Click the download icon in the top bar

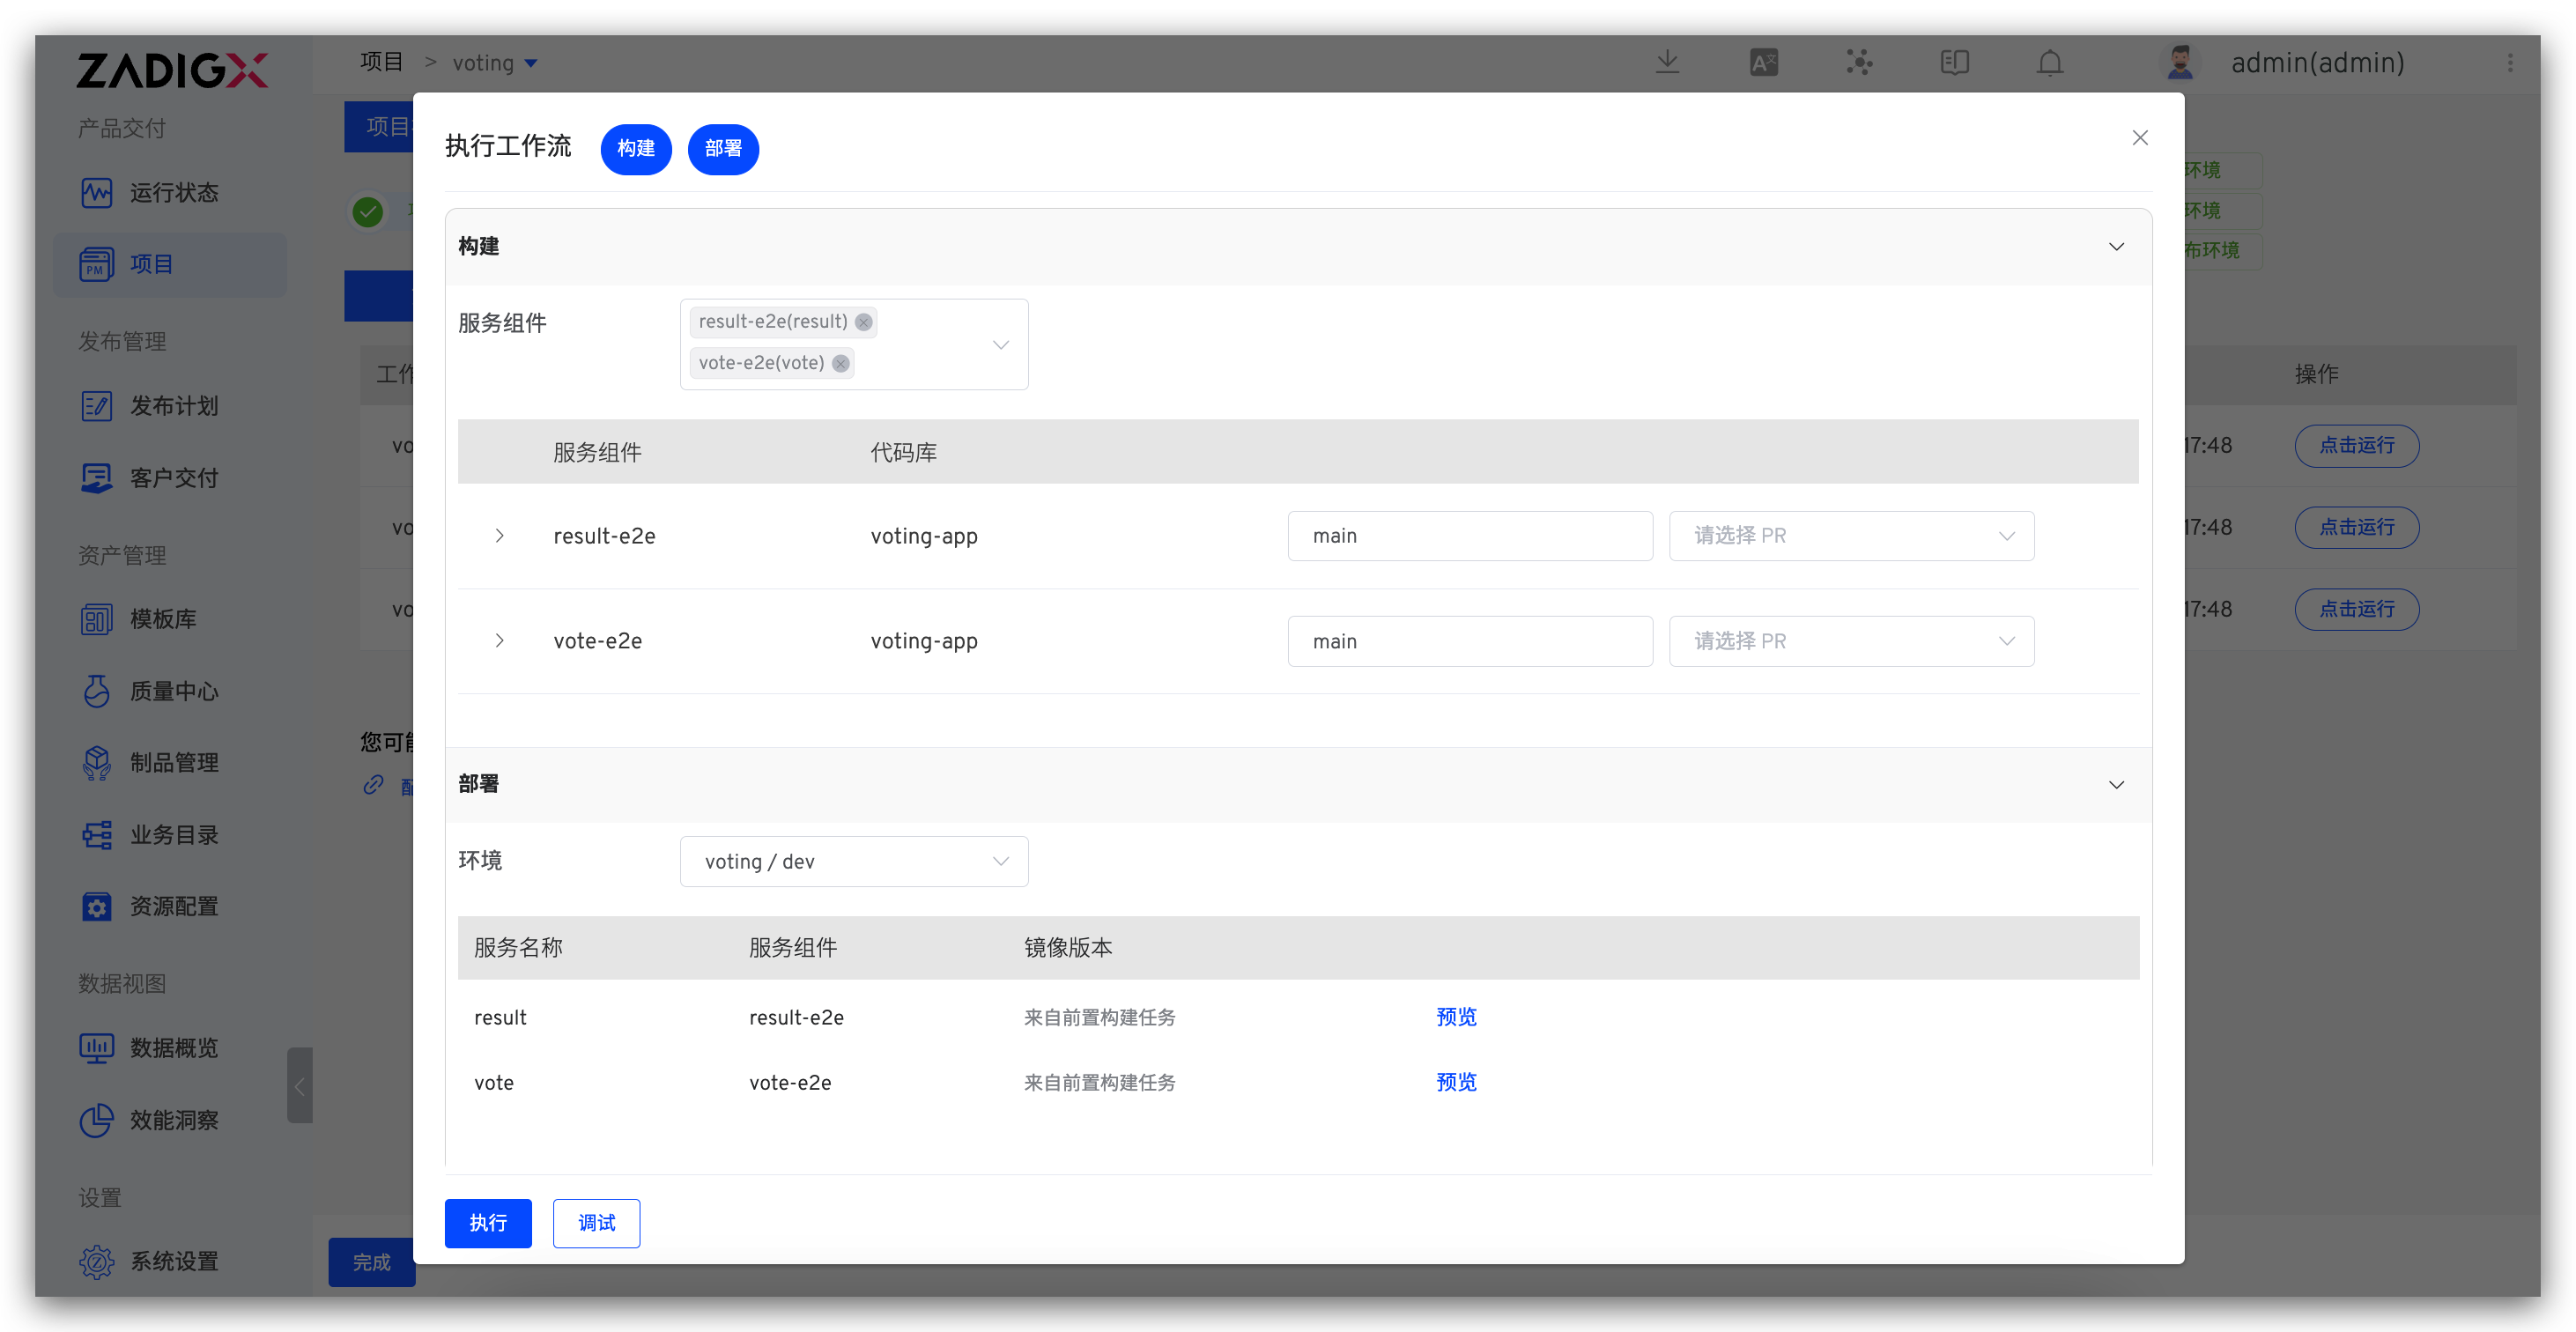click(x=1666, y=62)
